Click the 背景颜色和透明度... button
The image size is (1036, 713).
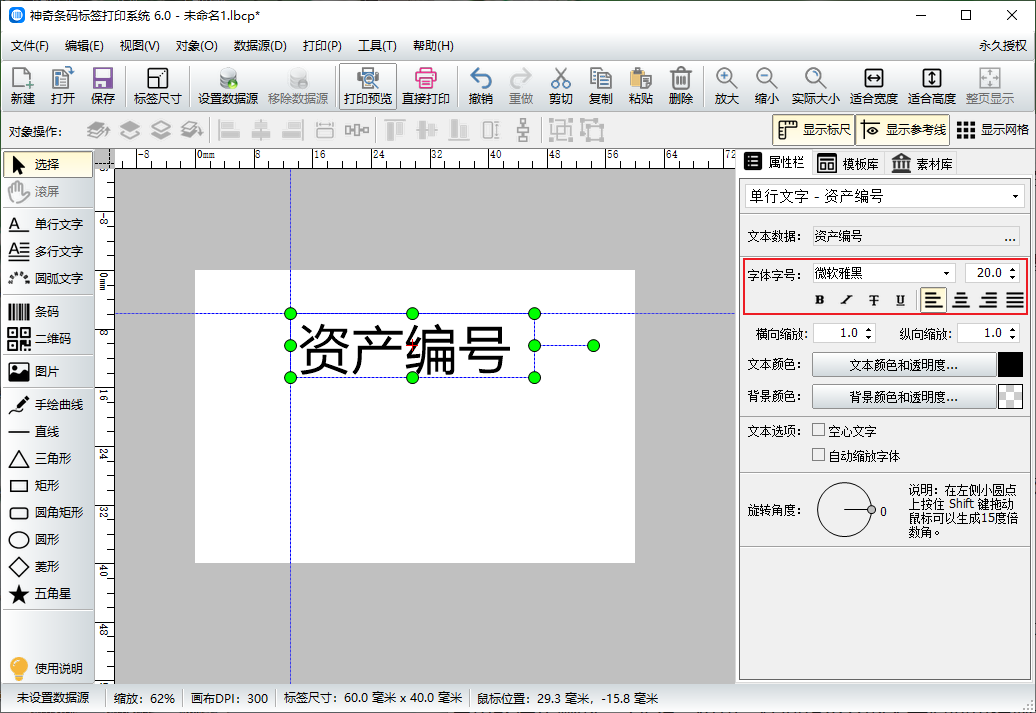click(903, 396)
